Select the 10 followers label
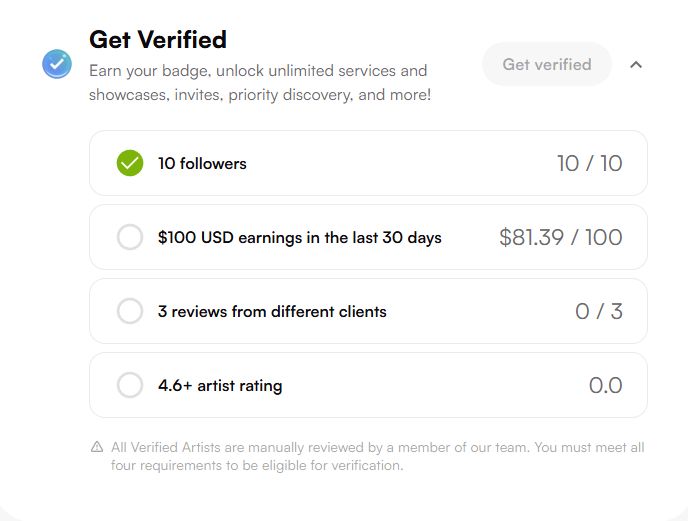The width and height of the screenshot is (688, 521). [x=202, y=163]
